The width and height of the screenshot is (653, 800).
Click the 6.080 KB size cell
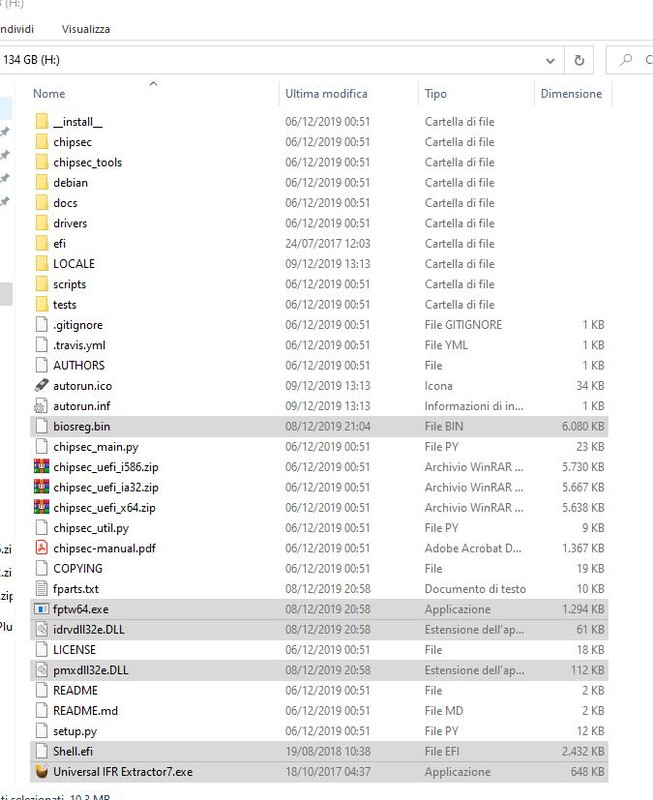point(583,426)
